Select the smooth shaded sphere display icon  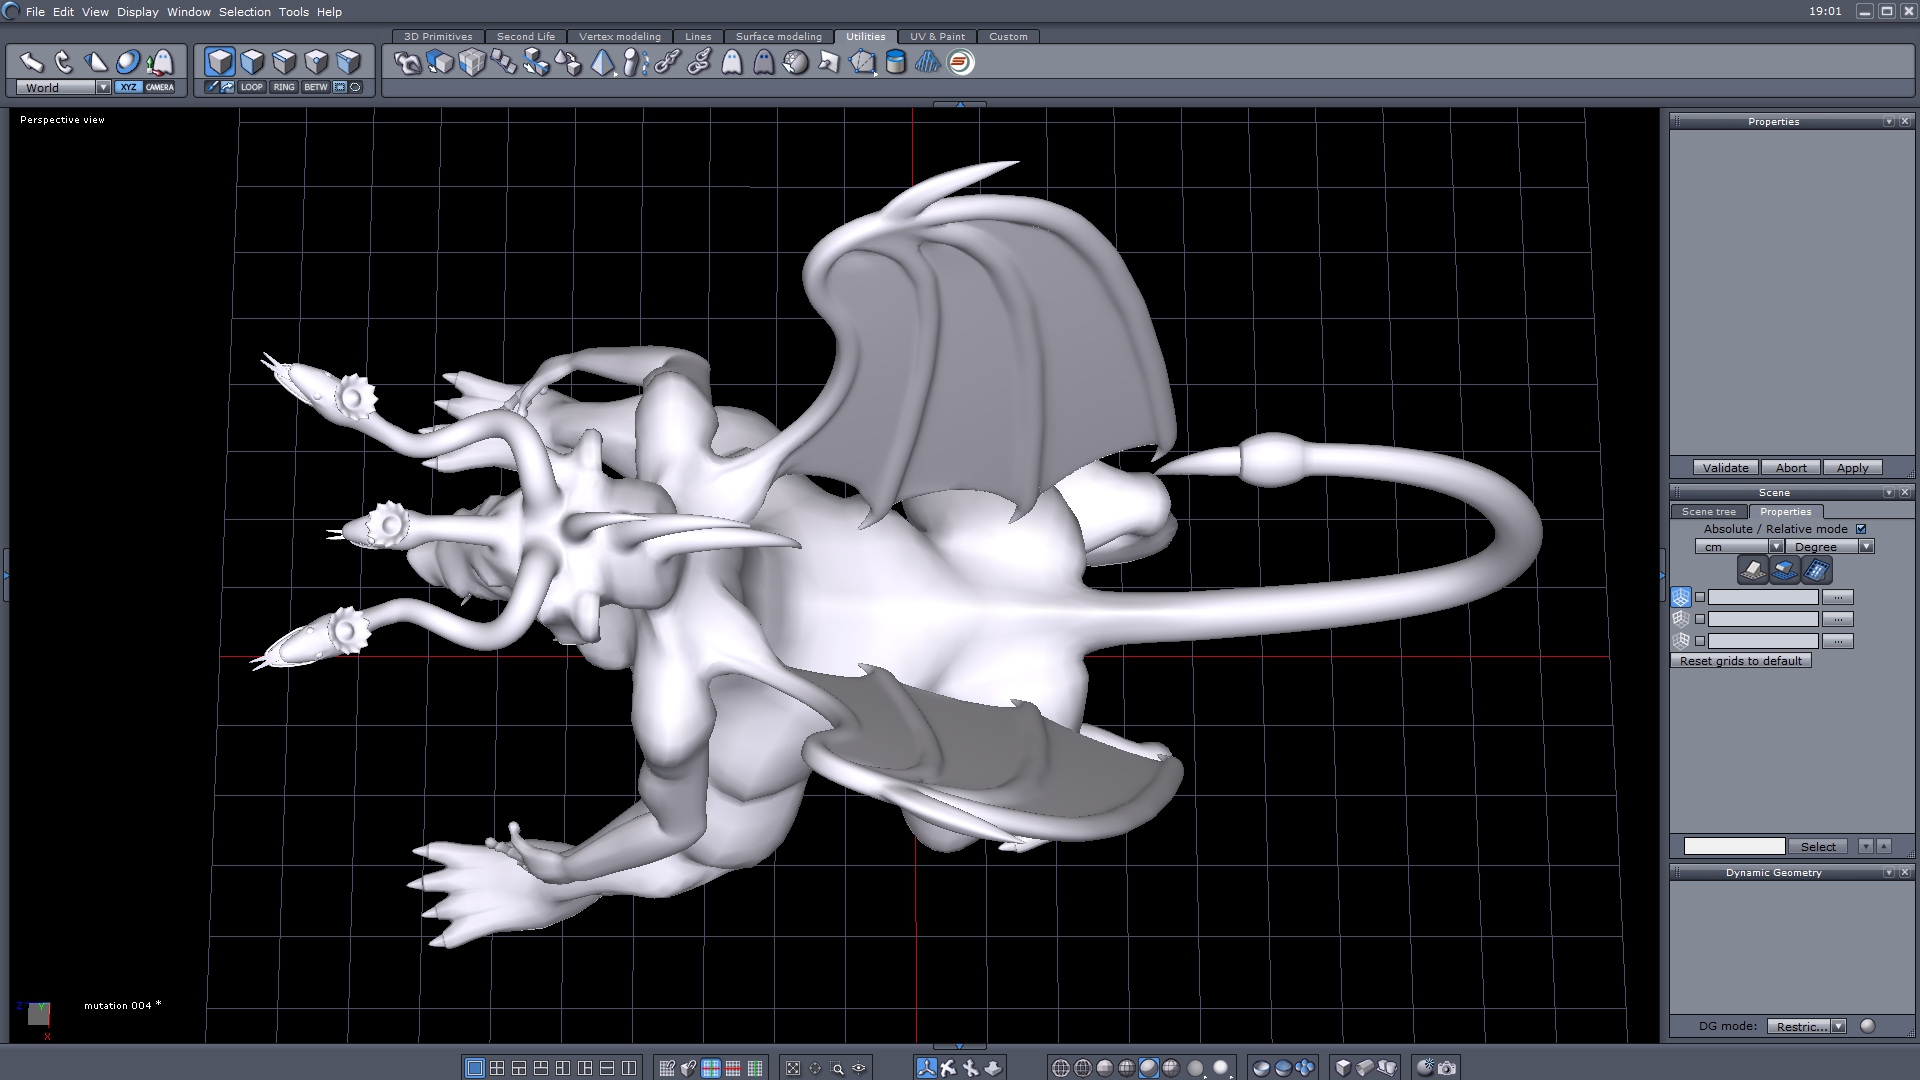[x=1148, y=1068]
